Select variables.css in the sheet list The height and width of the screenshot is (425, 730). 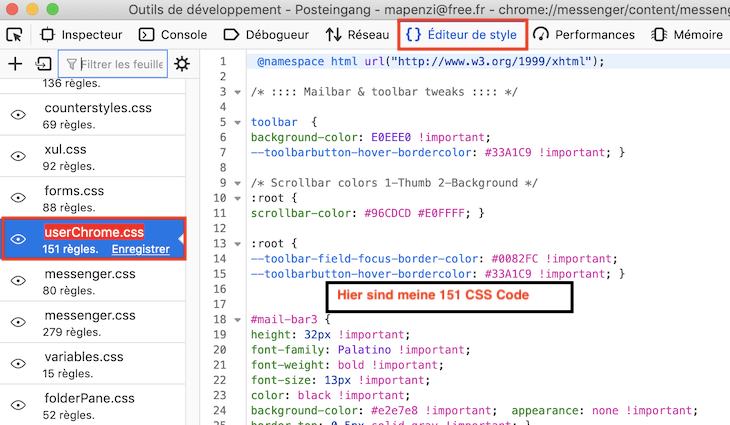tap(93, 364)
